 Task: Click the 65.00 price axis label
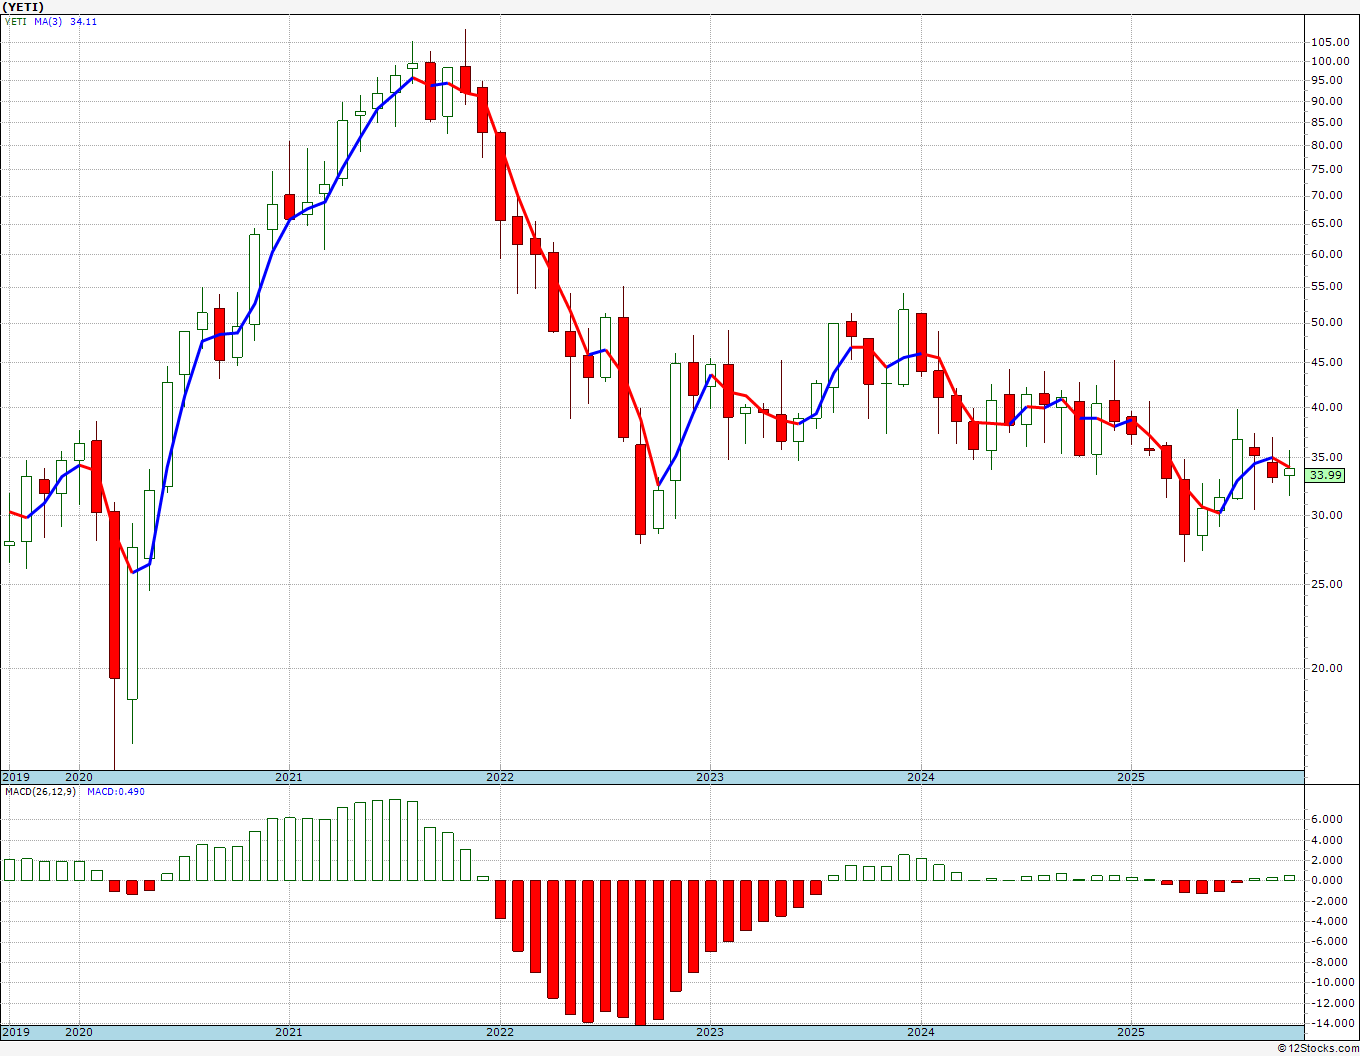1329,224
